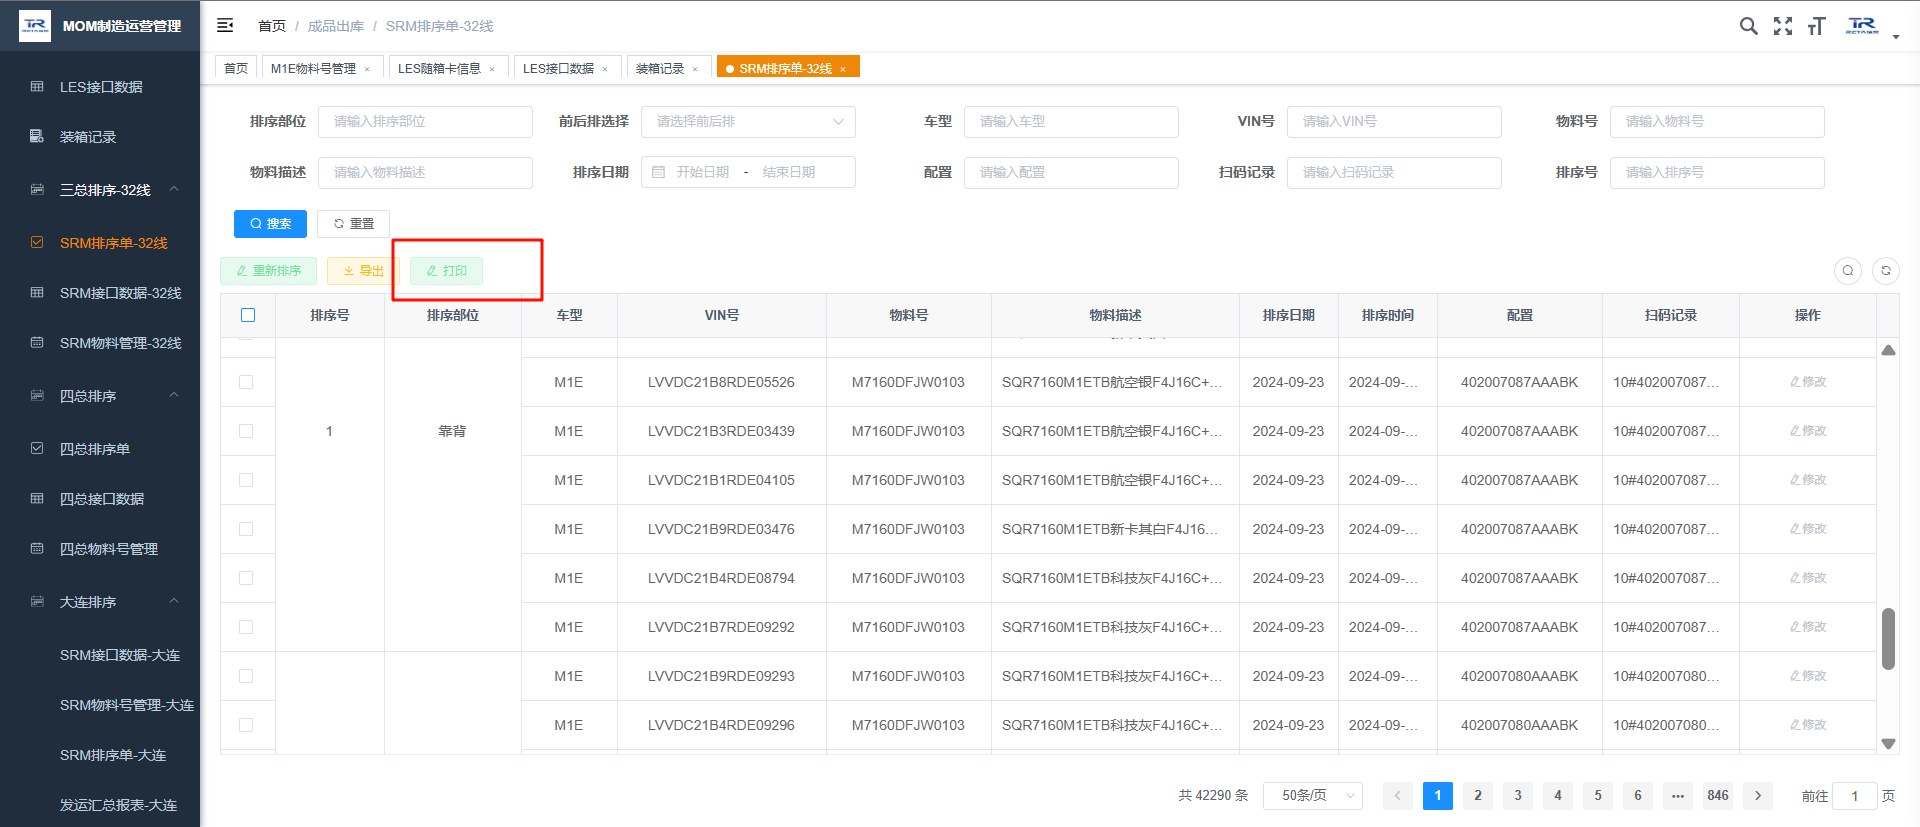This screenshot has width=1920, height=827.
Task: Click the 四总物料号管理 sidebar icon
Action: pyautogui.click(x=37, y=549)
